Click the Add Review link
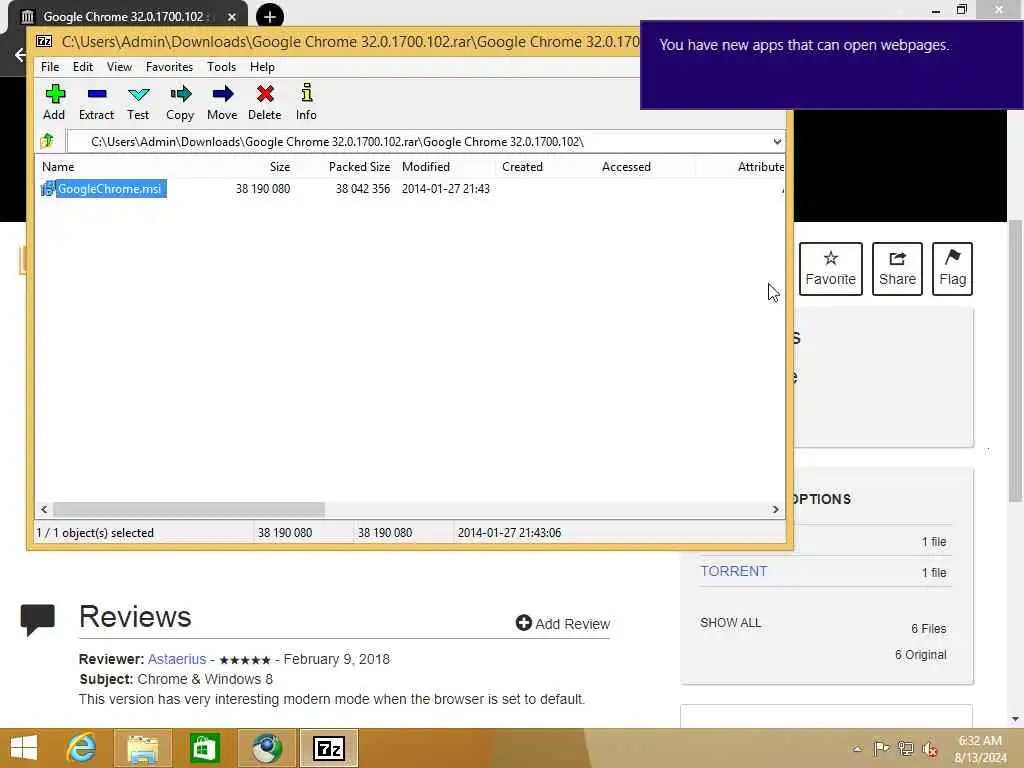This screenshot has width=1024, height=768. coord(563,624)
